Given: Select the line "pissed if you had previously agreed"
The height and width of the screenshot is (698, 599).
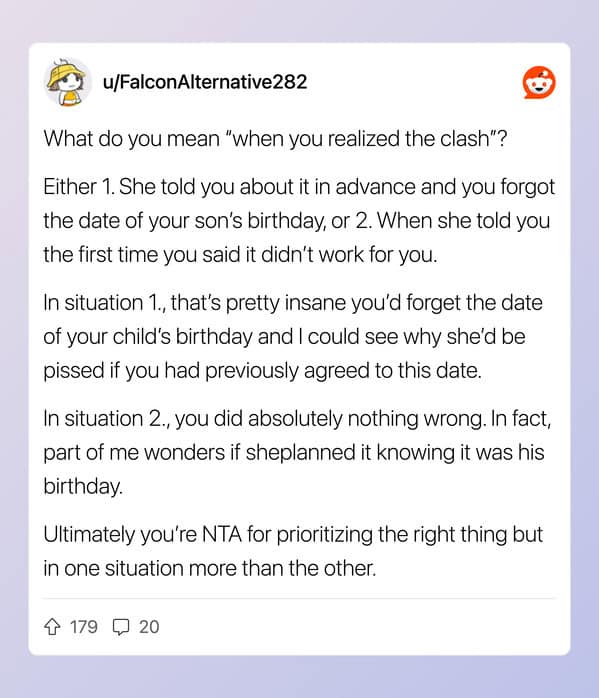Looking at the screenshot, I should 263,371.
